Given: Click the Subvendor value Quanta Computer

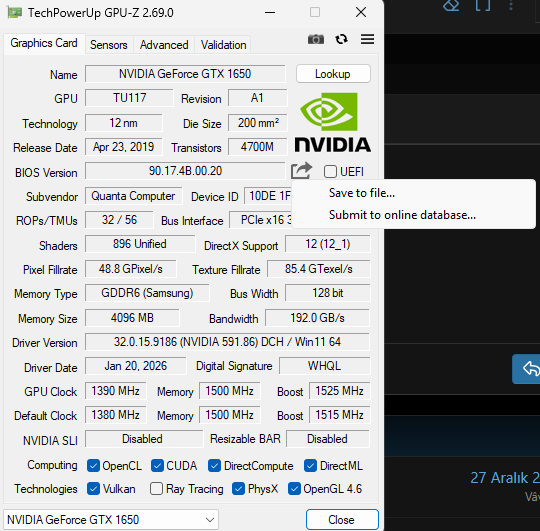Looking at the screenshot, I should tap(133, 196).
